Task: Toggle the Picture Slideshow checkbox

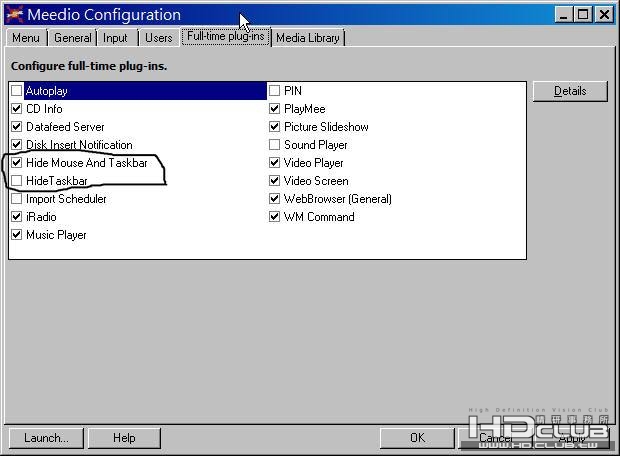Action: [x=274, y=127]
